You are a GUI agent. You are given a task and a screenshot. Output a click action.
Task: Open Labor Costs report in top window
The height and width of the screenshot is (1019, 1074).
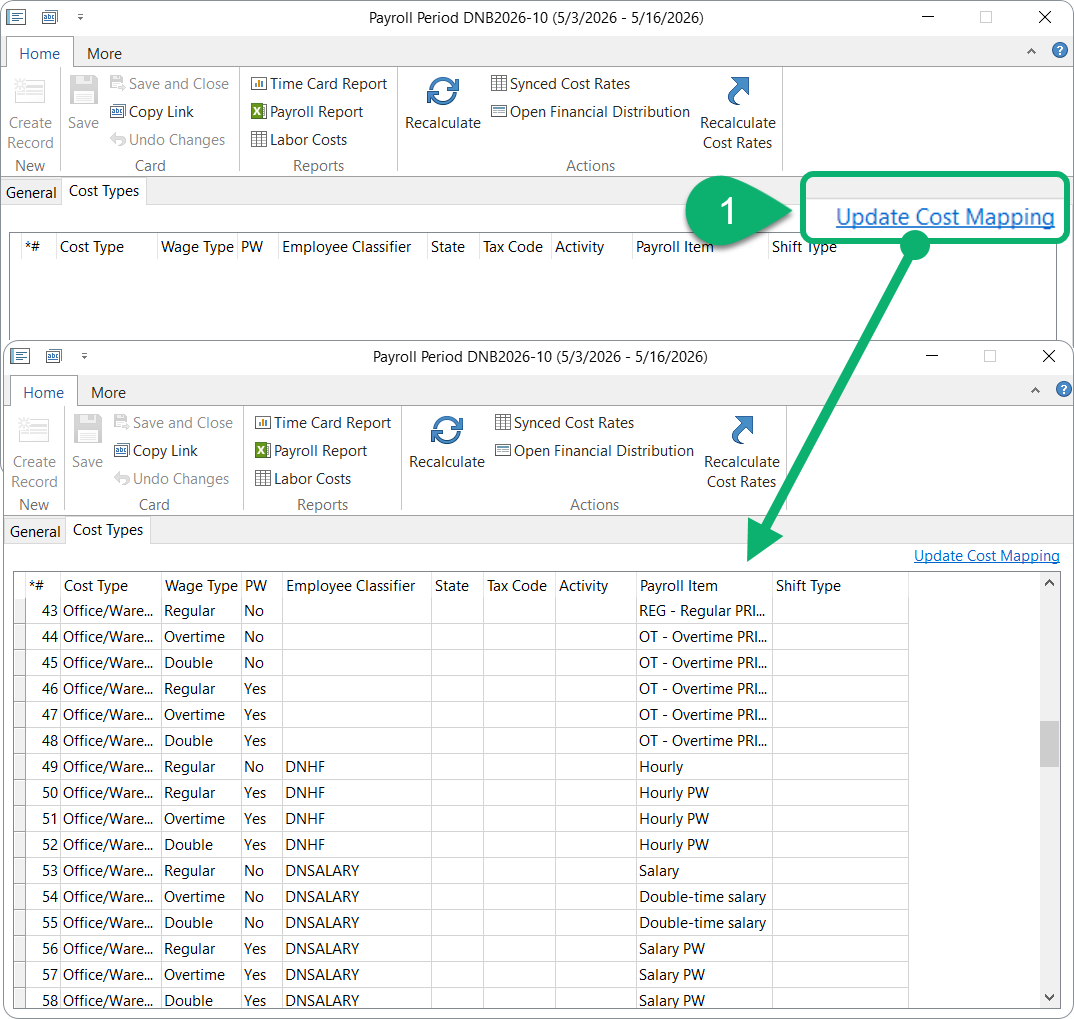(299, 140)
